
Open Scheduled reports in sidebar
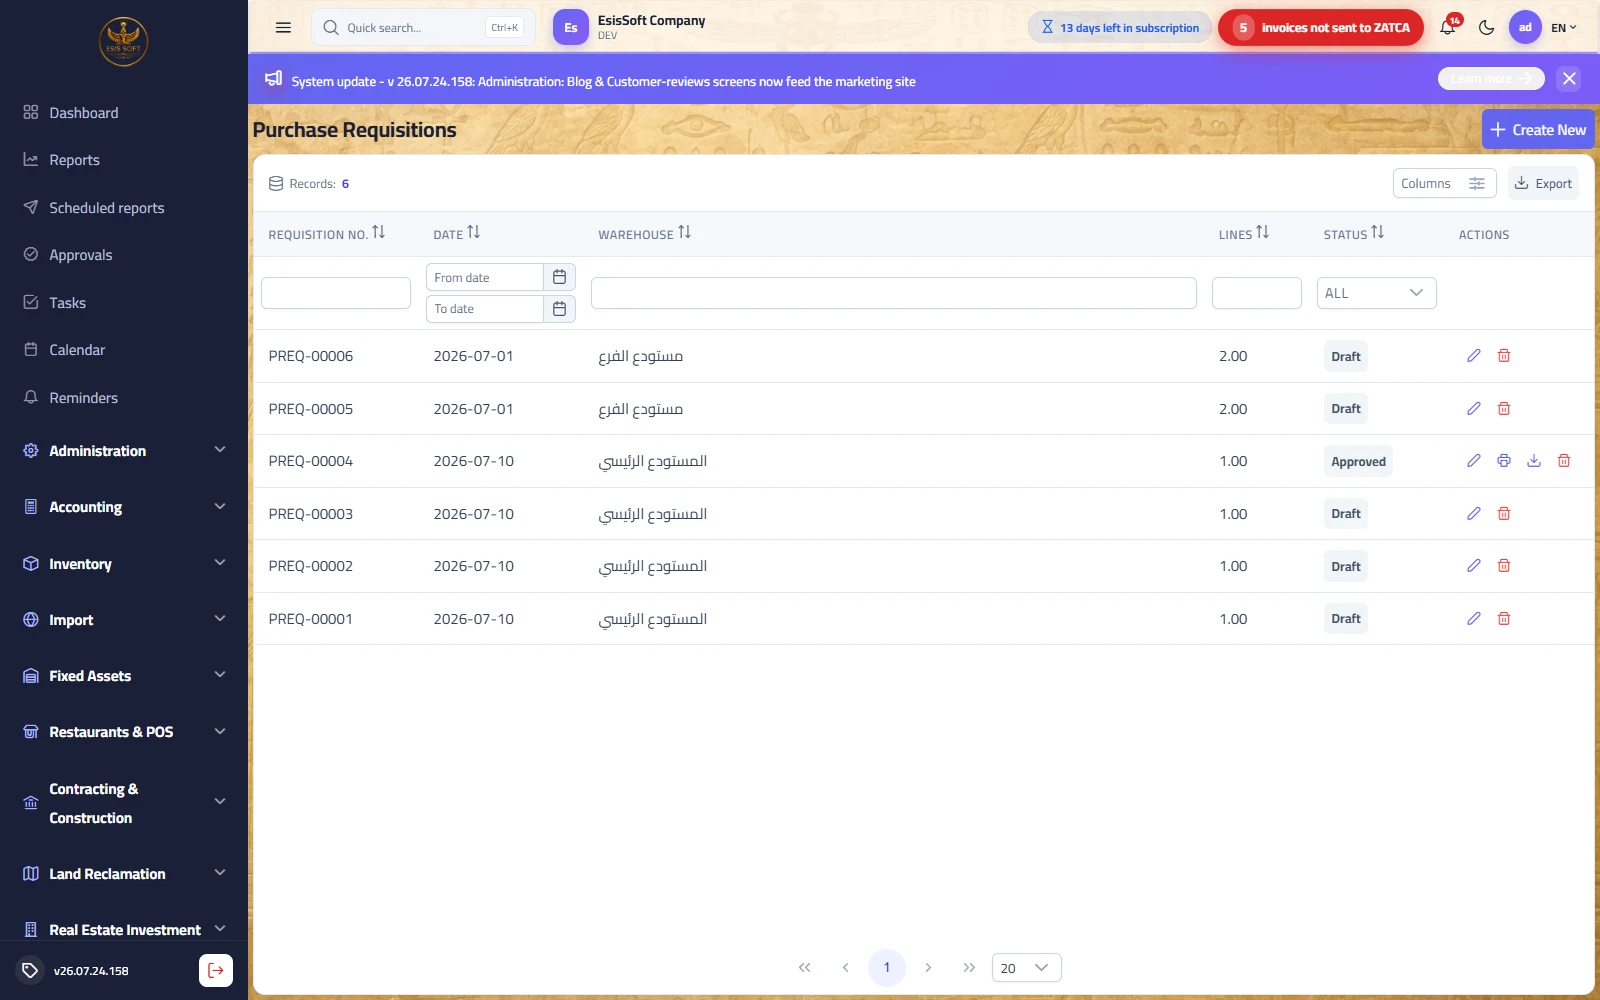click(107, 208)
